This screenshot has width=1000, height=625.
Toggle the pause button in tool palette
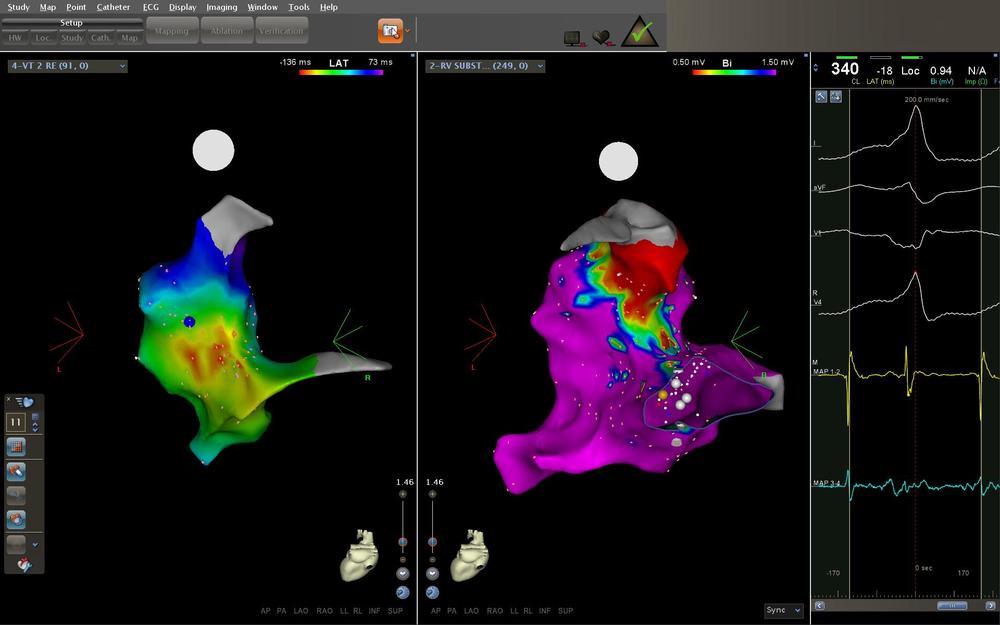[x=16, y=423]
